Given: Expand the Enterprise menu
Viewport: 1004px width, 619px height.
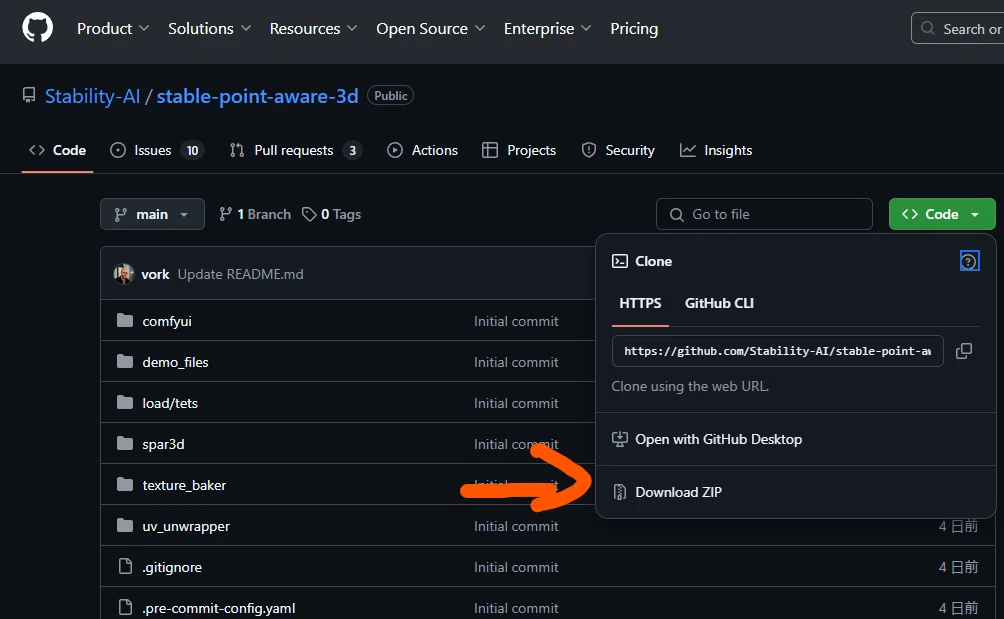Looking at the screenshot, I should [547, 29].
